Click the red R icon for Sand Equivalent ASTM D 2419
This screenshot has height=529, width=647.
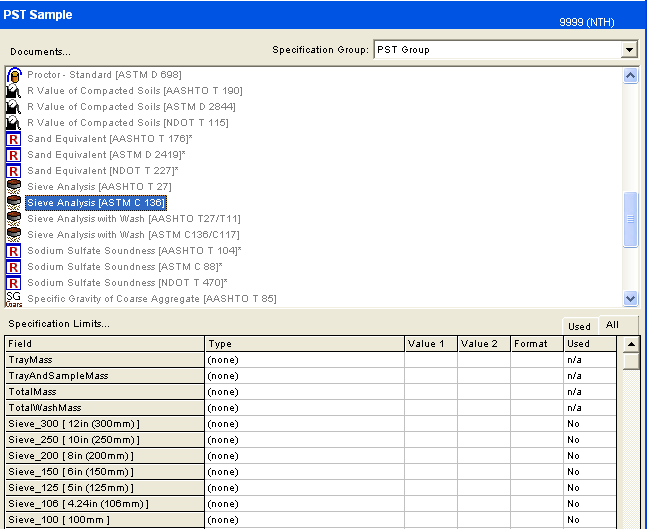click(14, 155)
